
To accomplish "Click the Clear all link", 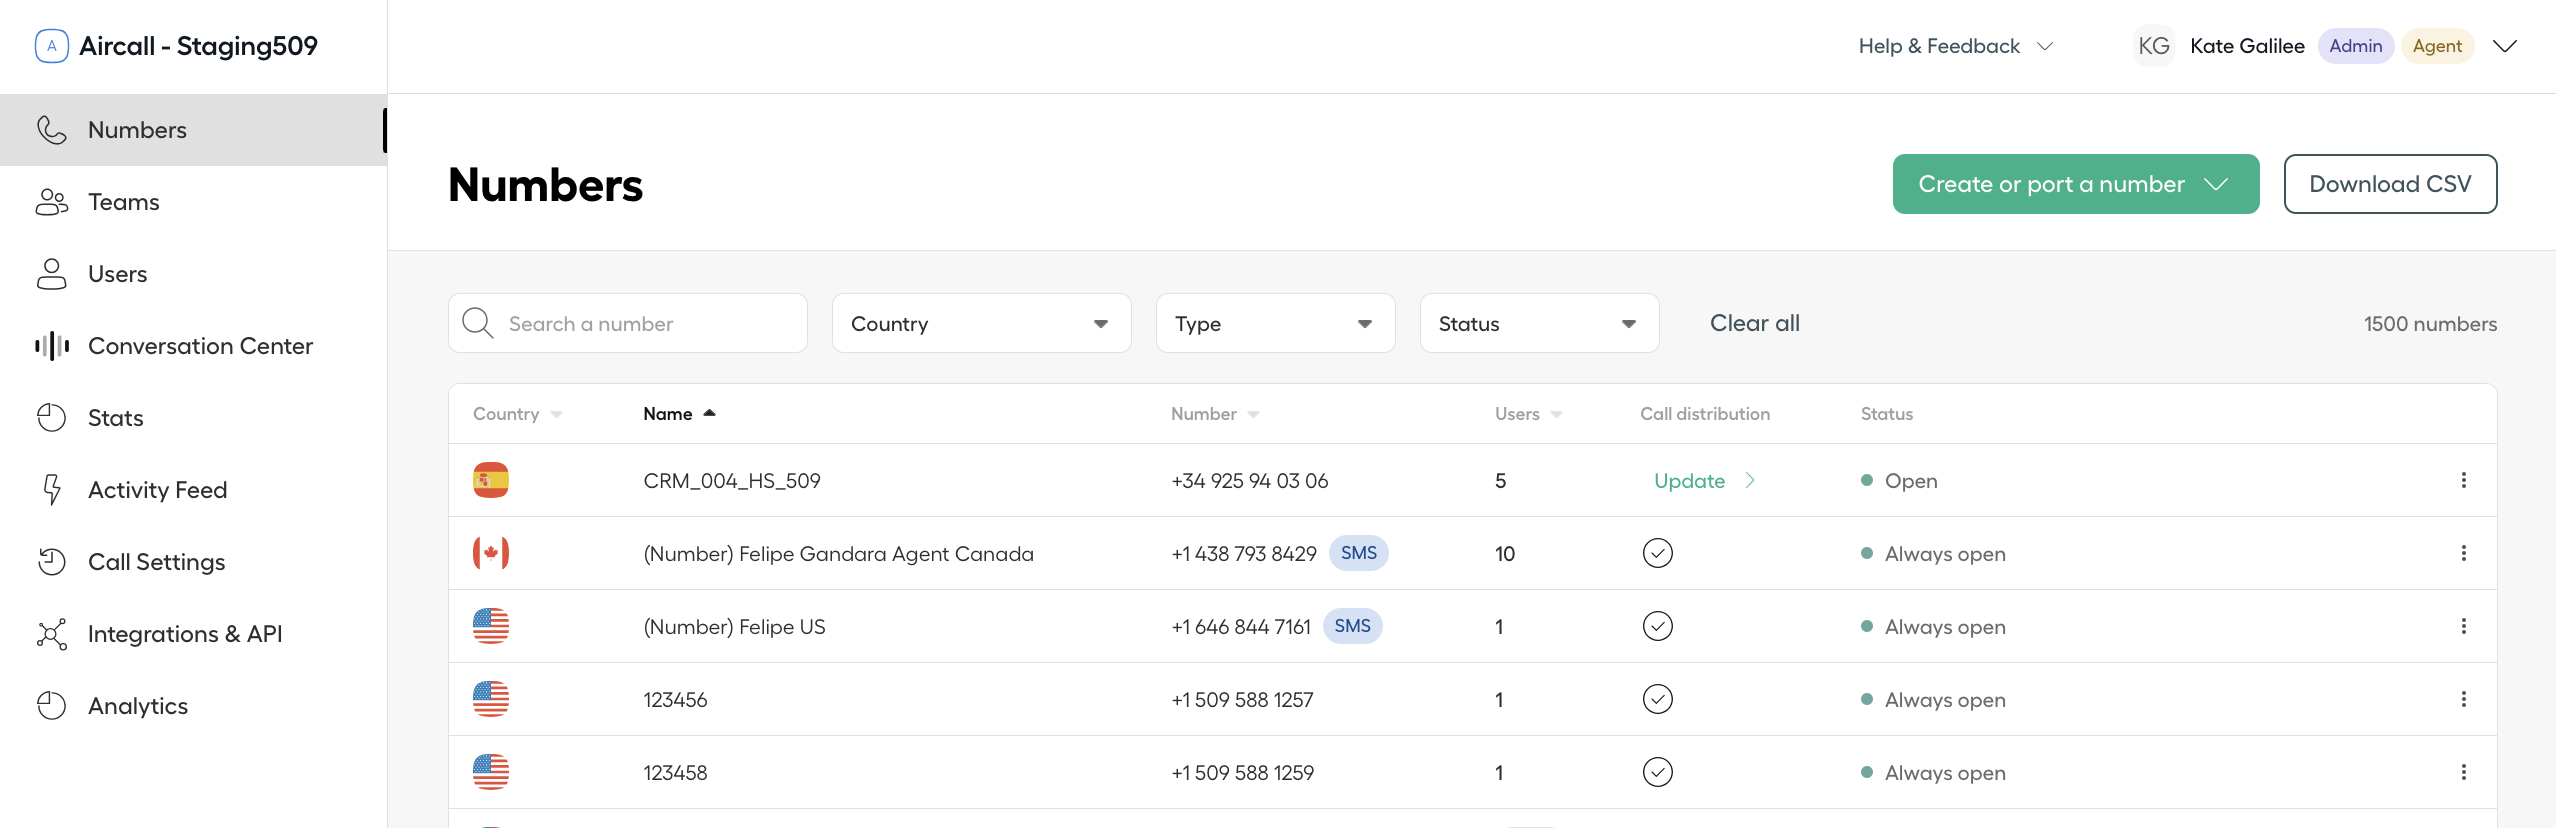I will click(x=1754, y=323).
